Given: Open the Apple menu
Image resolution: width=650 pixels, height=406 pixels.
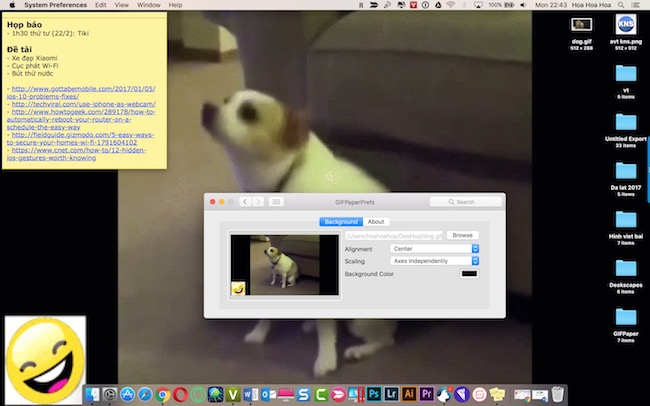Looking at the screenshot, I should coord(12,5).
